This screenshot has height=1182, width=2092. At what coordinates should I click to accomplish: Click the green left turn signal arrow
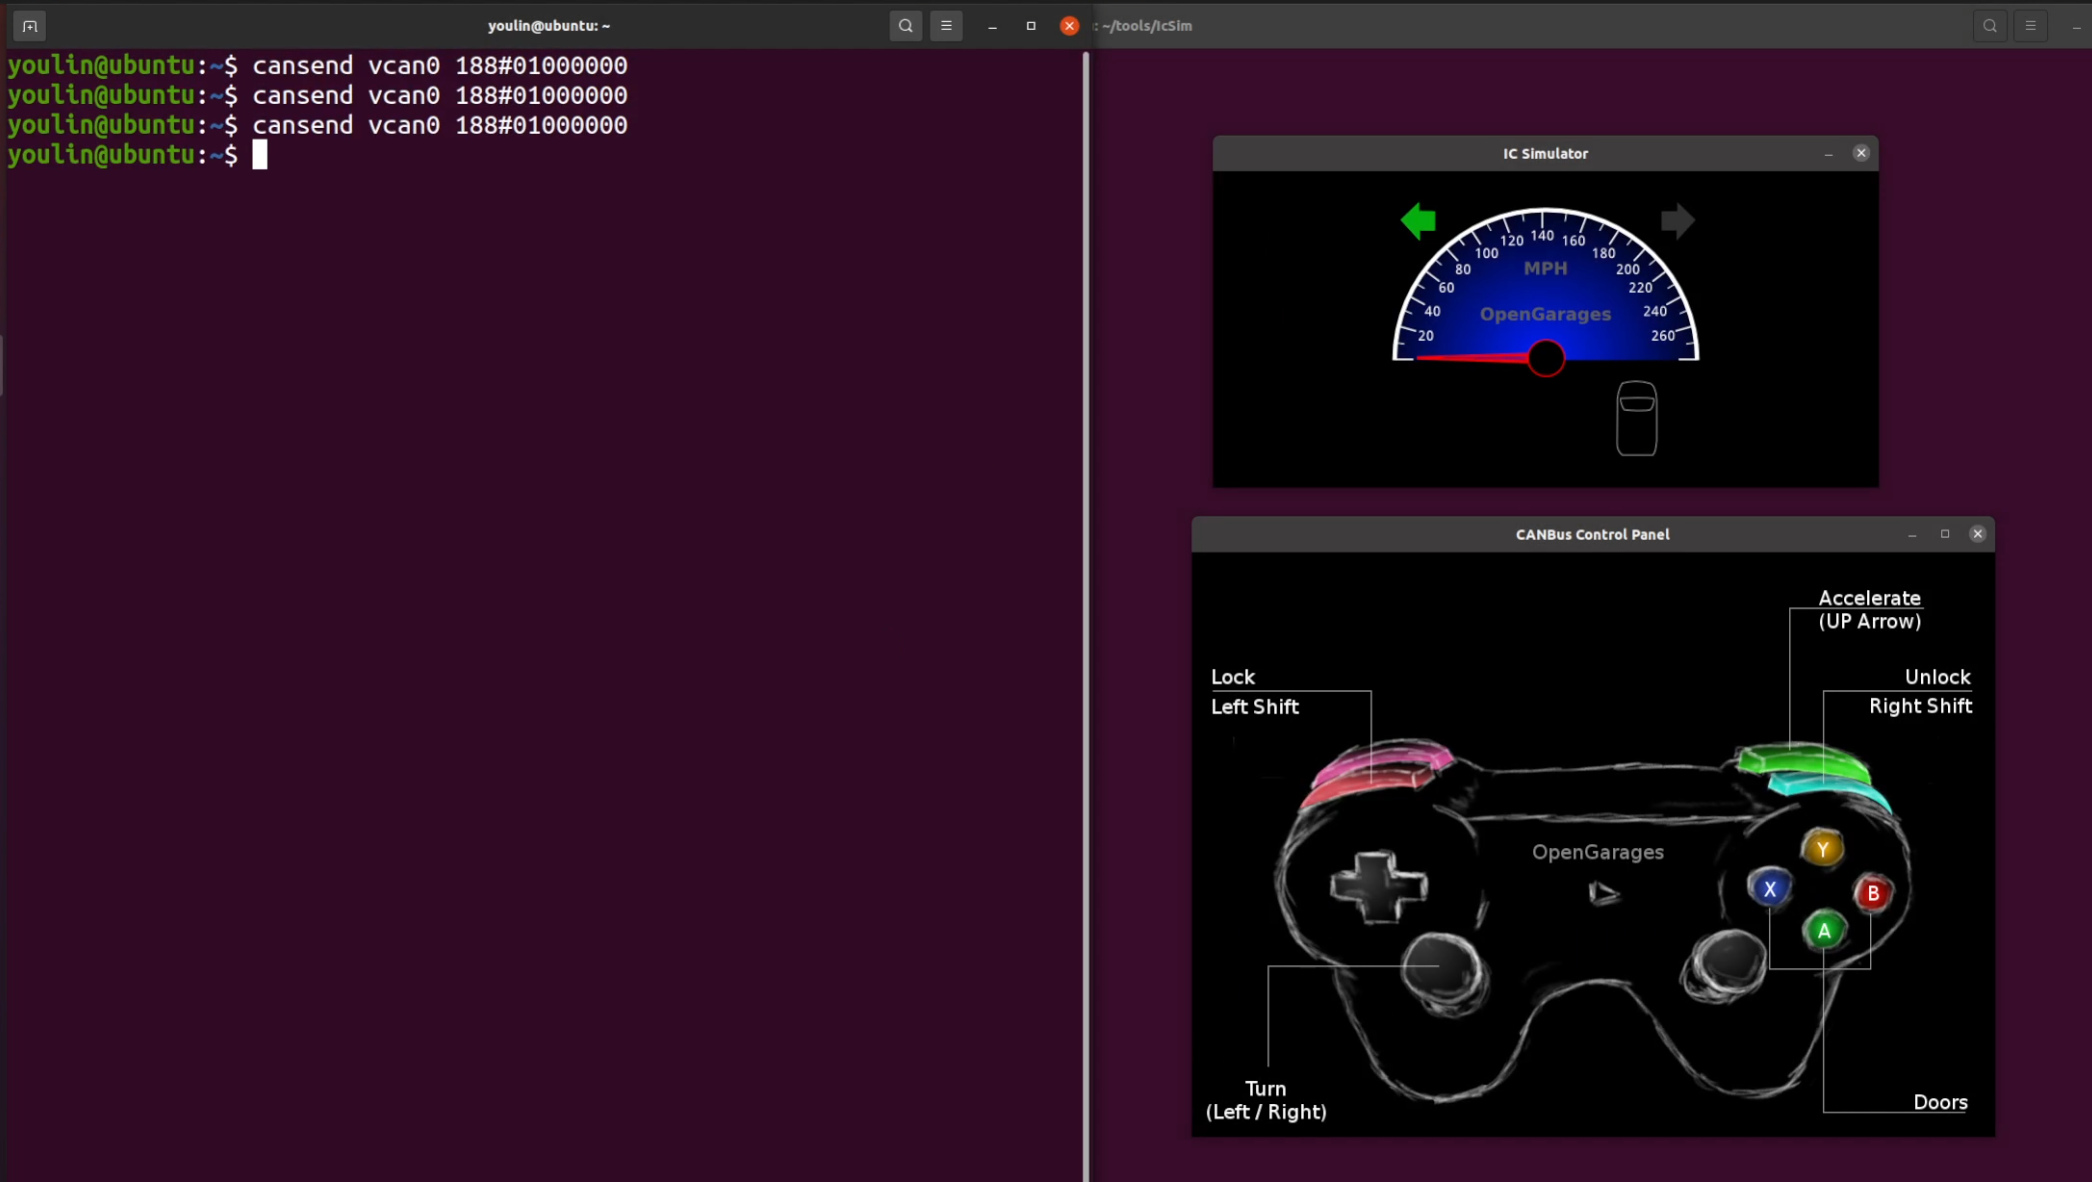[x=1418, y=221]
